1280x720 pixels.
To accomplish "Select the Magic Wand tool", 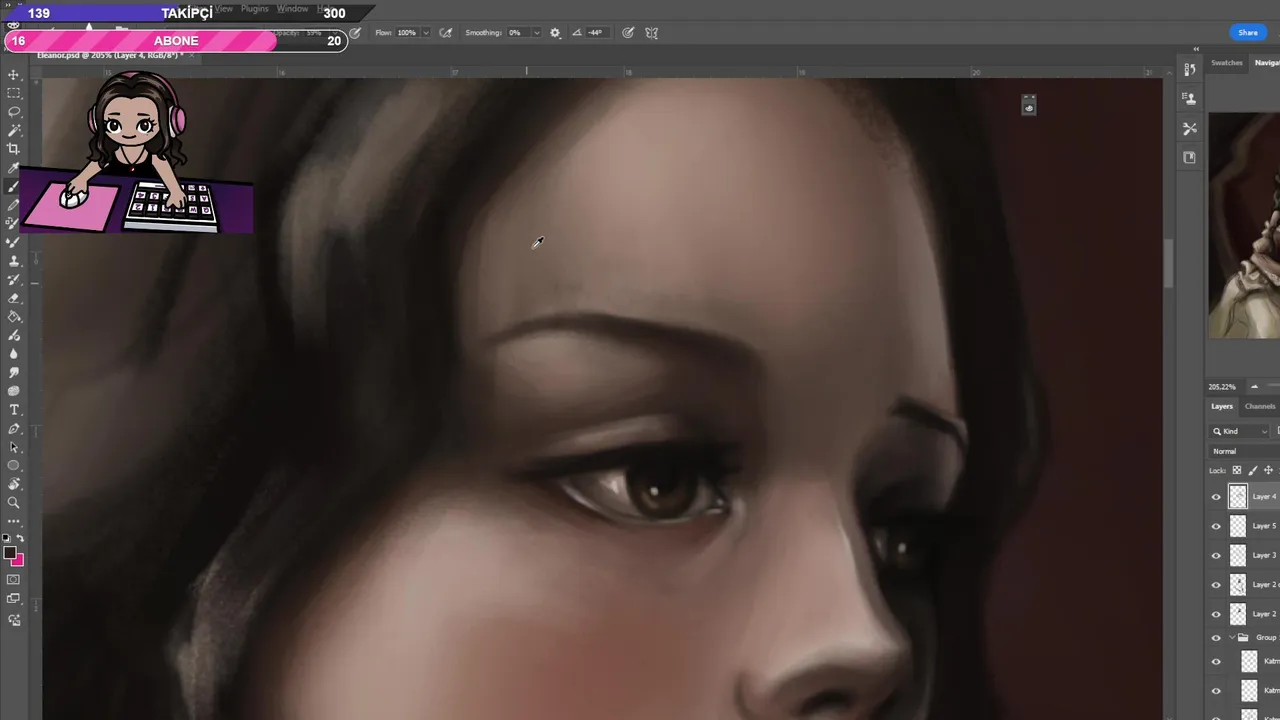I will (14, 130).
